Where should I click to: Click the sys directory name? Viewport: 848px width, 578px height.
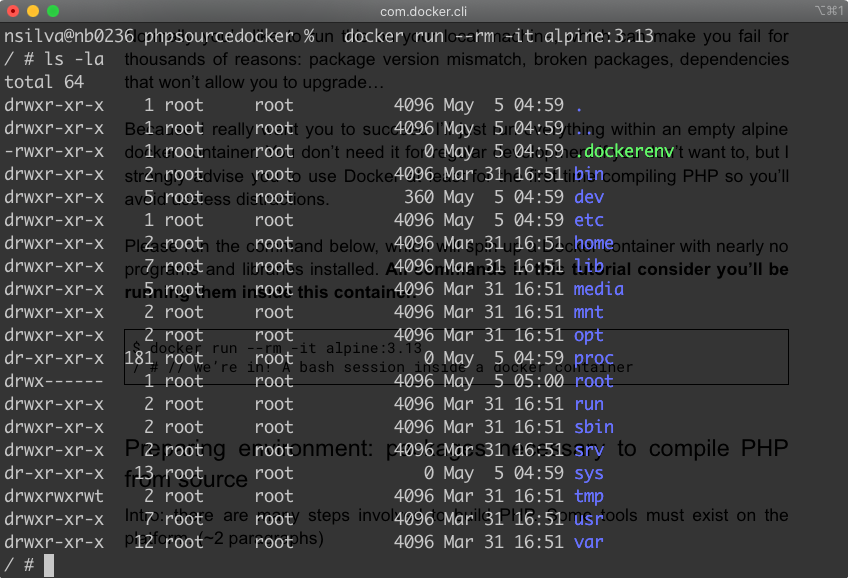click(x=589, y=473)
